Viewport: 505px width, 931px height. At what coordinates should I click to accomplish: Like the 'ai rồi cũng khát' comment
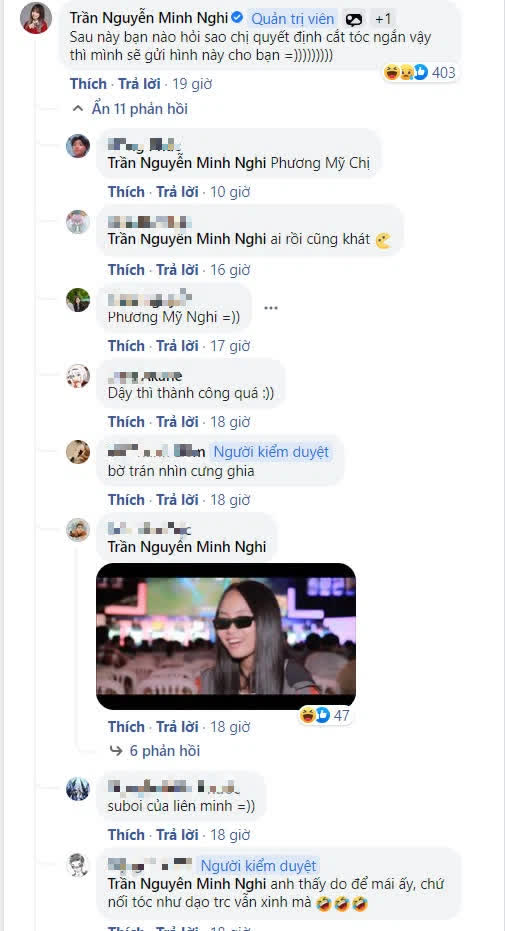click(126, 270)
